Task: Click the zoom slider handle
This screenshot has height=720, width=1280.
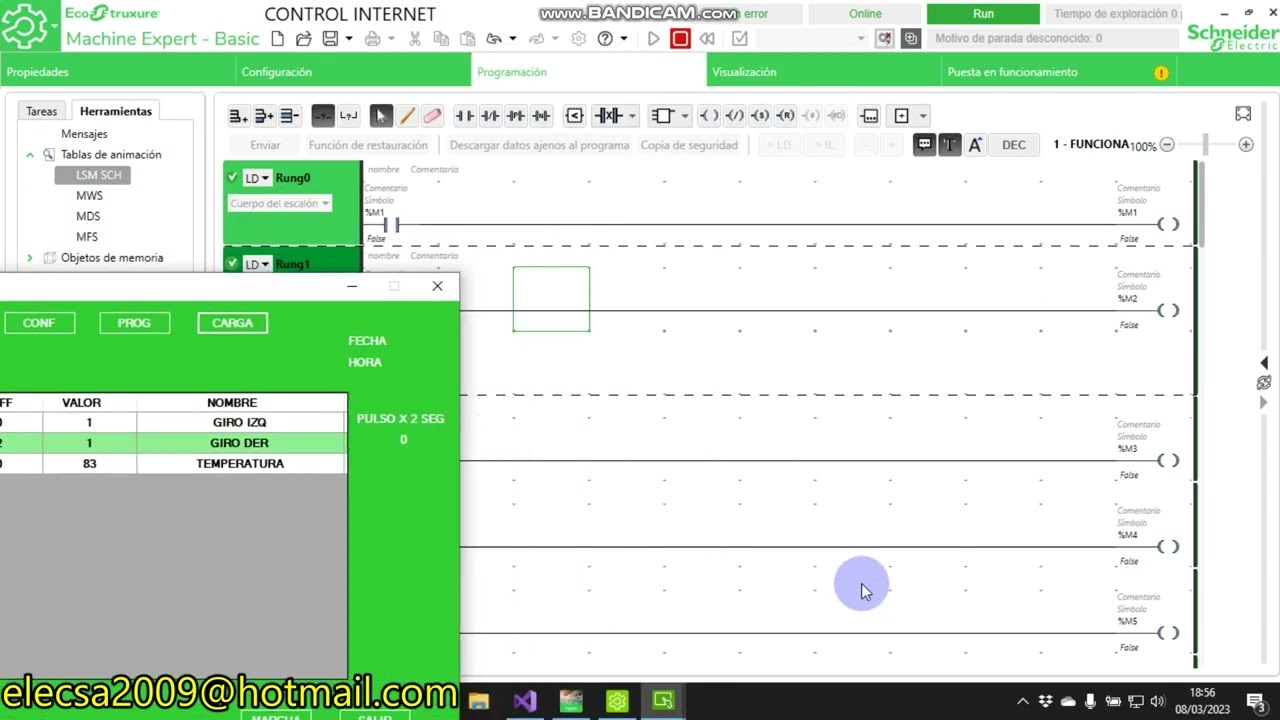Action: 1205,145
